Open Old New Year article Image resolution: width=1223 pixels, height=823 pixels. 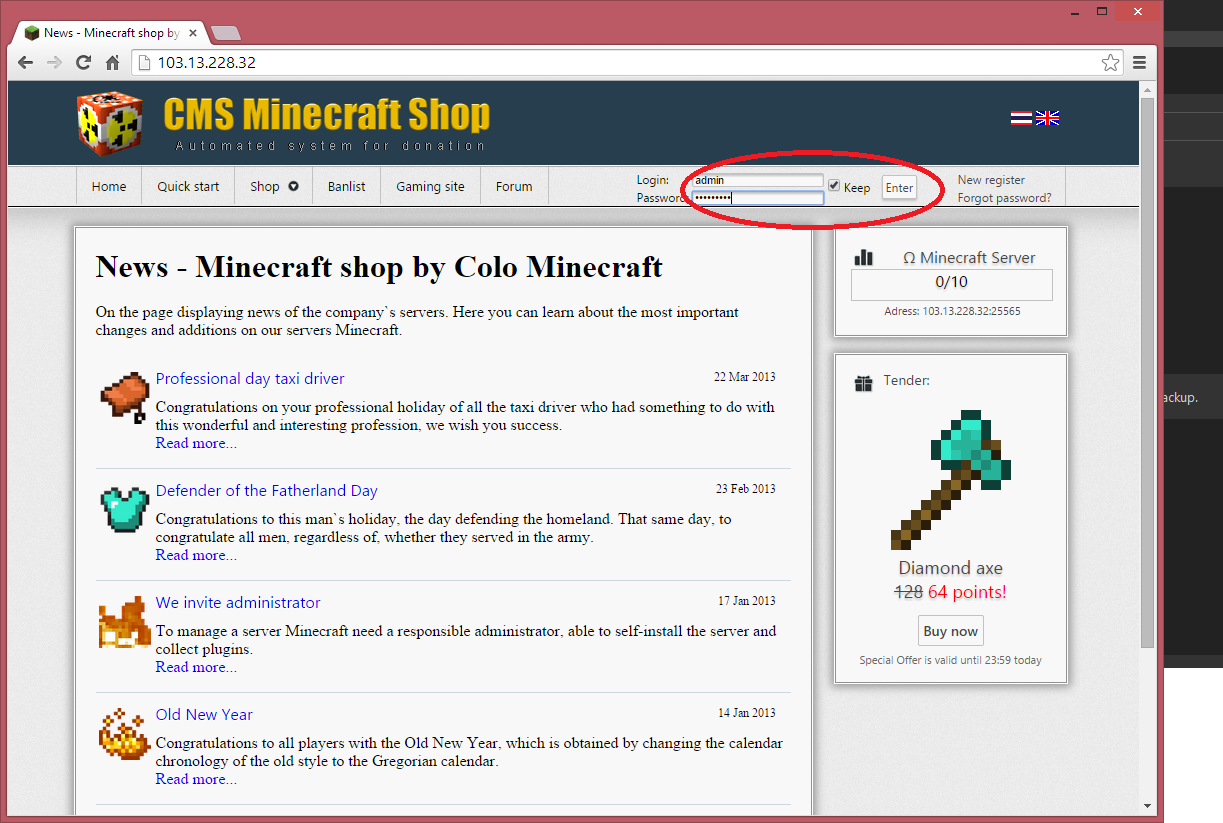tap(204, 715)
